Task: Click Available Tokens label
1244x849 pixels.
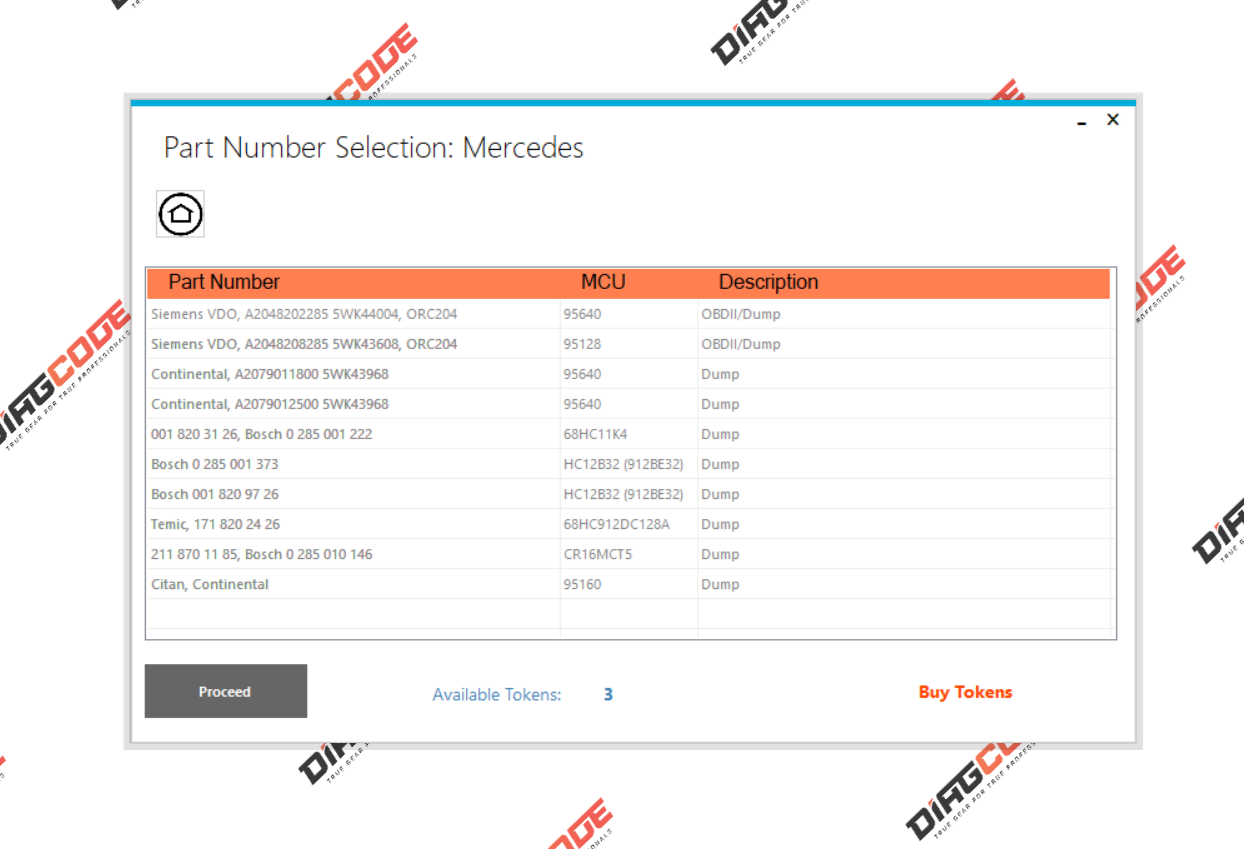Action: tap(497, 695)
